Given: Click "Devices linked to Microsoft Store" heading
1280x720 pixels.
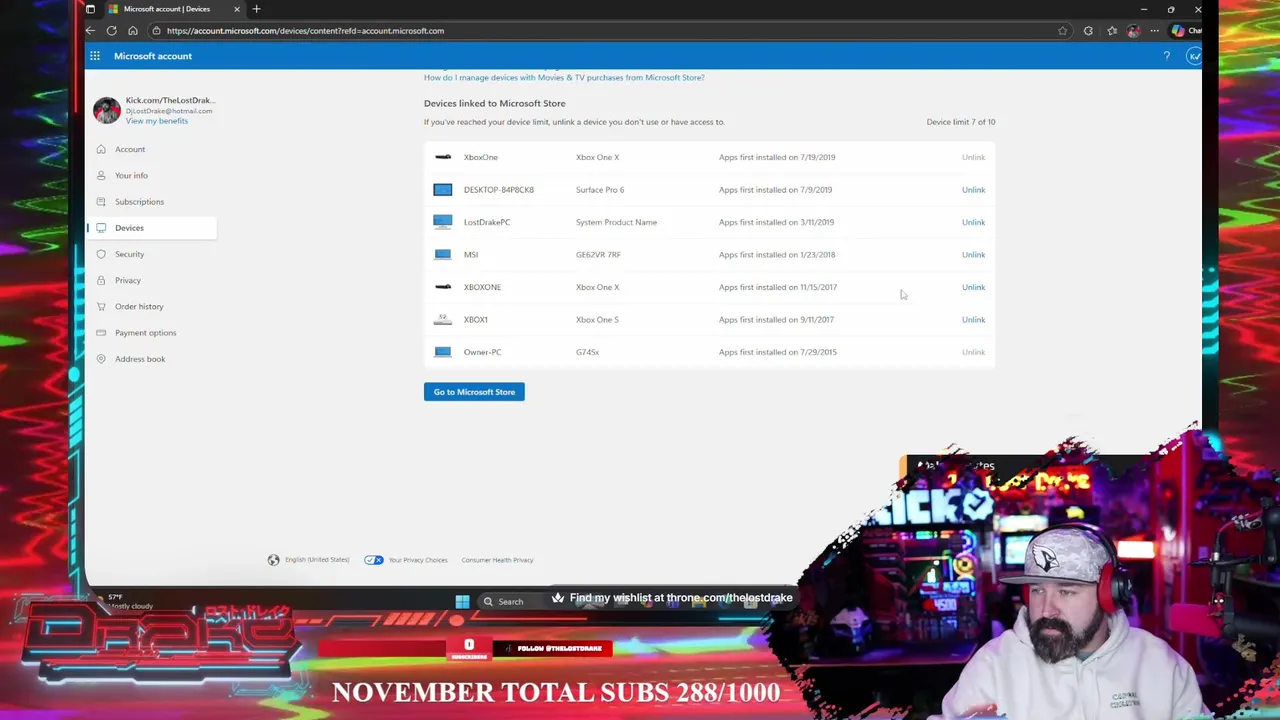Looking at the screenshot, I should pos(494,103).
